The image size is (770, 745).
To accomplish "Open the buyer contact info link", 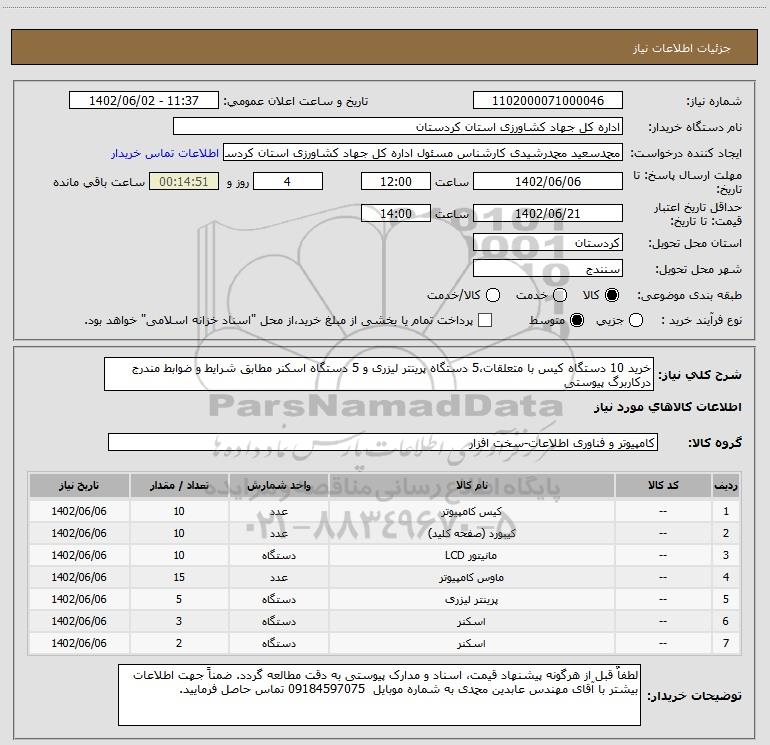I will tap(165, 153).
